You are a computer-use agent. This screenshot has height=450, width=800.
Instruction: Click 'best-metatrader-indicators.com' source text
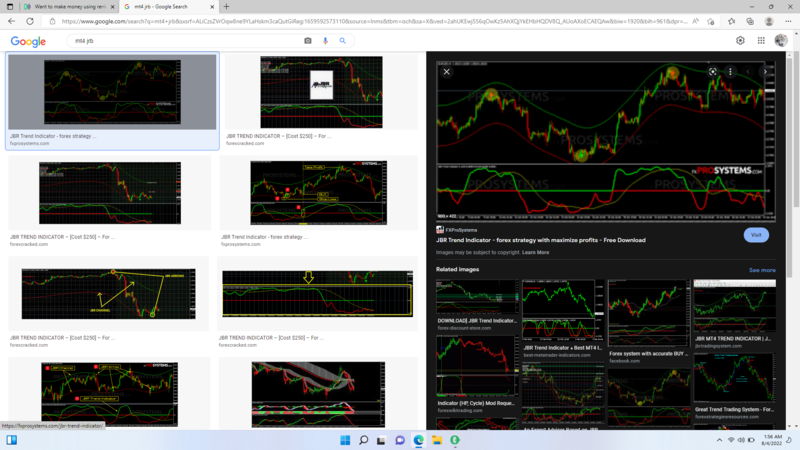pos(557,355)
